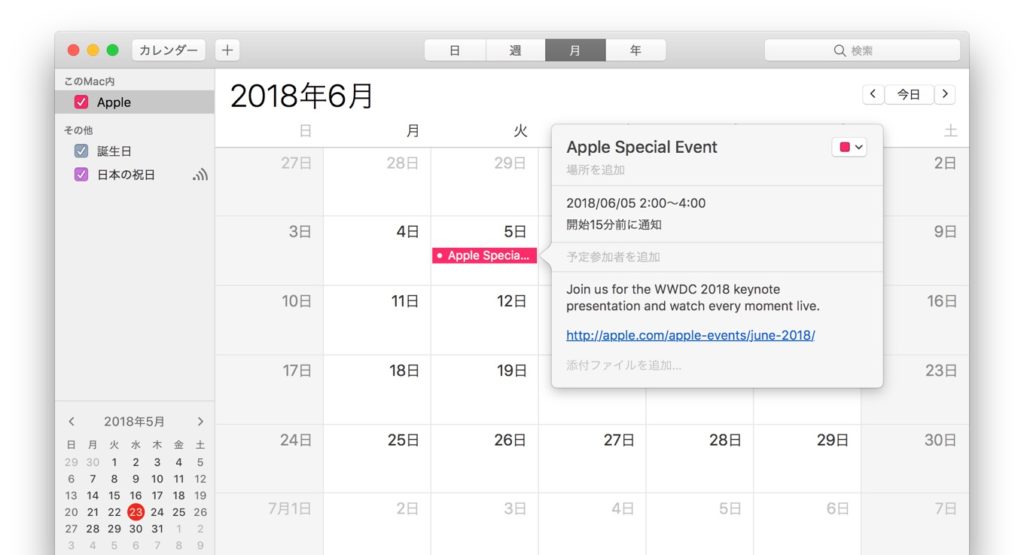The width and height of the screenshot is (1024, 555).
Task: Click mini calendar previous month arrow
Action: [x=71, y=422]
